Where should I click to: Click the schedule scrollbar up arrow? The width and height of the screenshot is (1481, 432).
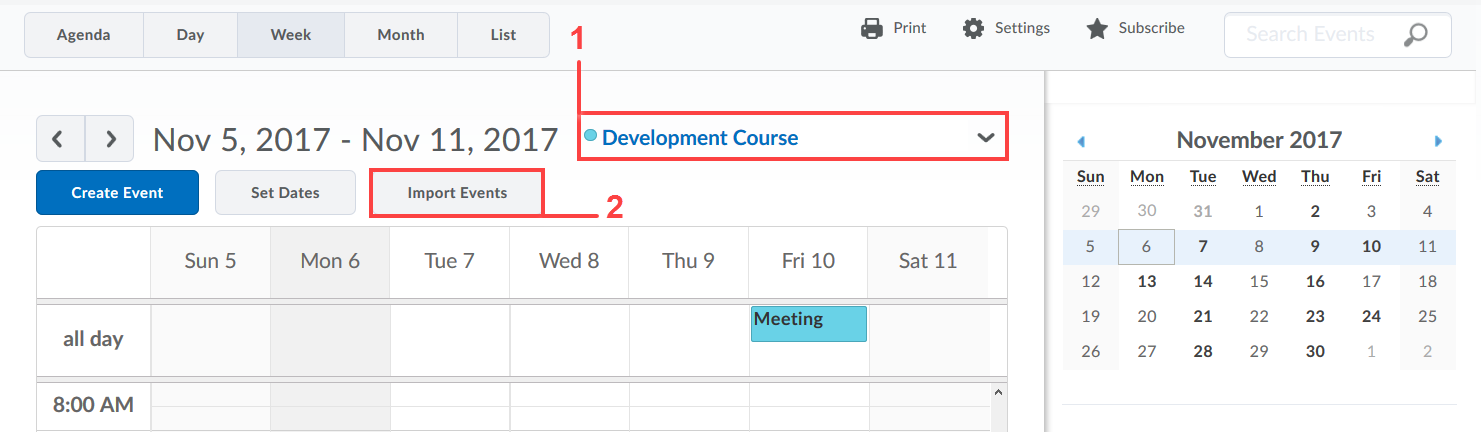997,393
